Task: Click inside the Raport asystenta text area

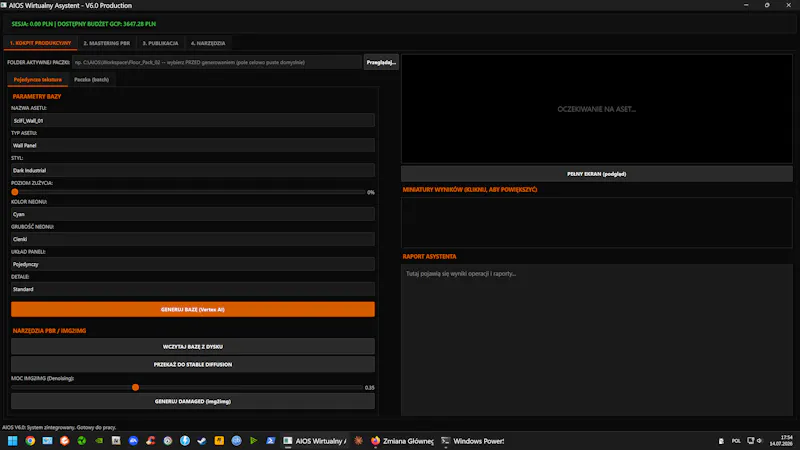Action: 596,339
